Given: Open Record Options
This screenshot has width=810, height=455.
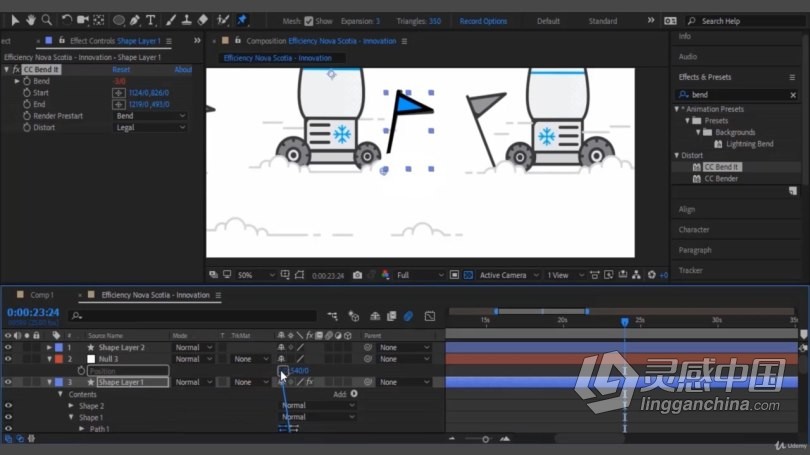Looking at the screenshot, I should [x=483, y=21].
